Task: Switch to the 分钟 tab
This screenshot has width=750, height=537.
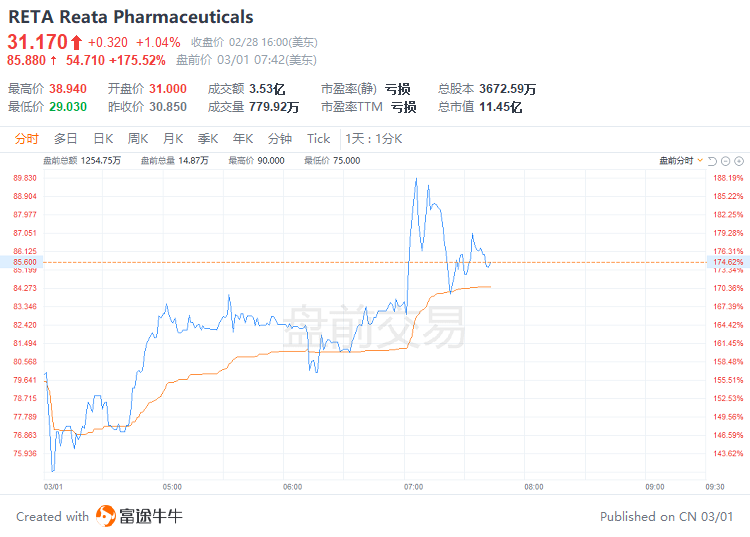Action: click(x=280, y=139)
